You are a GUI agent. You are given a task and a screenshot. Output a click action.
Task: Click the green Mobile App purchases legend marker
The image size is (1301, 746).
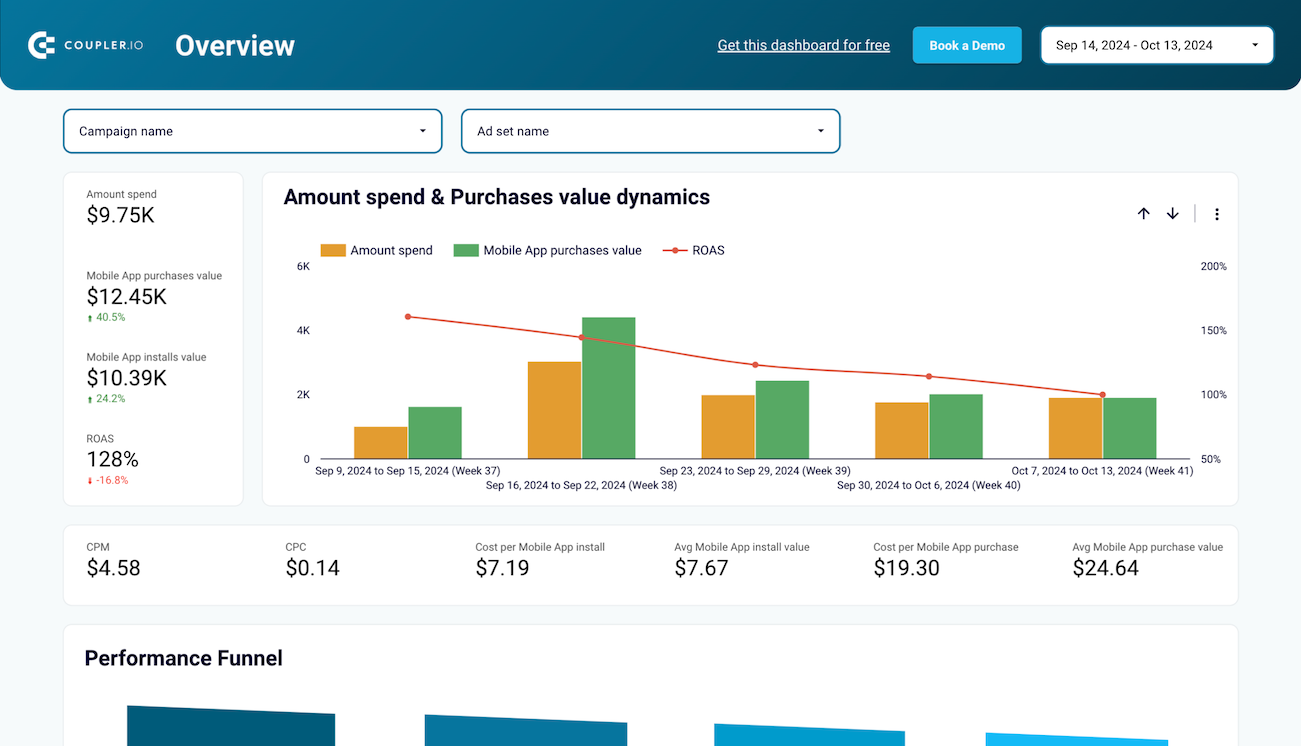click(x=465, y=250)
